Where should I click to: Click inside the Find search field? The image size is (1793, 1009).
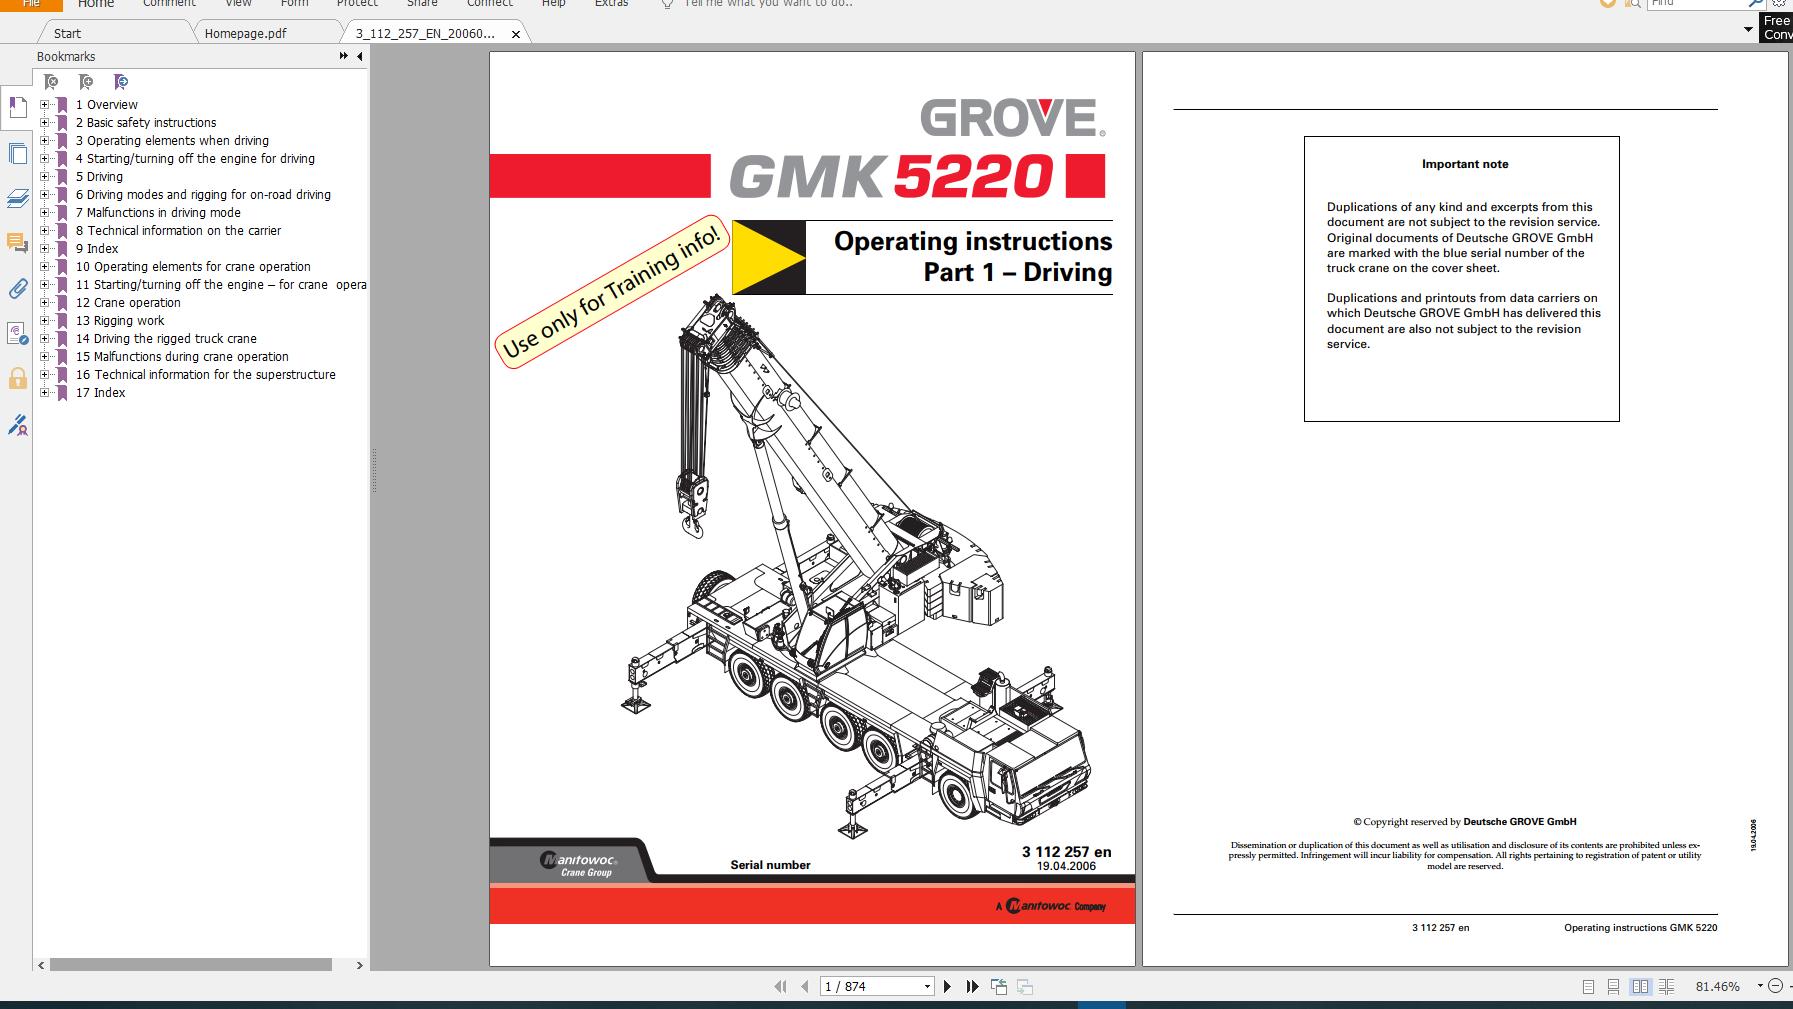click(x=1698, y=4)
